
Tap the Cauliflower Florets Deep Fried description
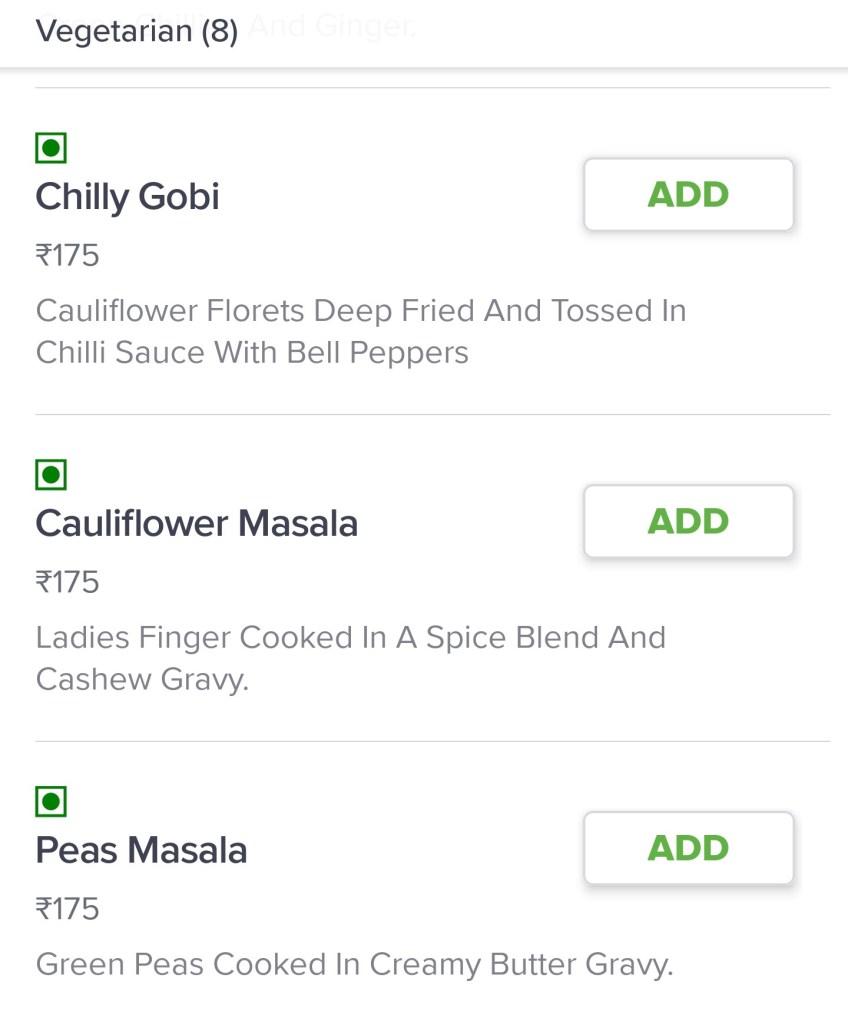click(x=360, y=332)
